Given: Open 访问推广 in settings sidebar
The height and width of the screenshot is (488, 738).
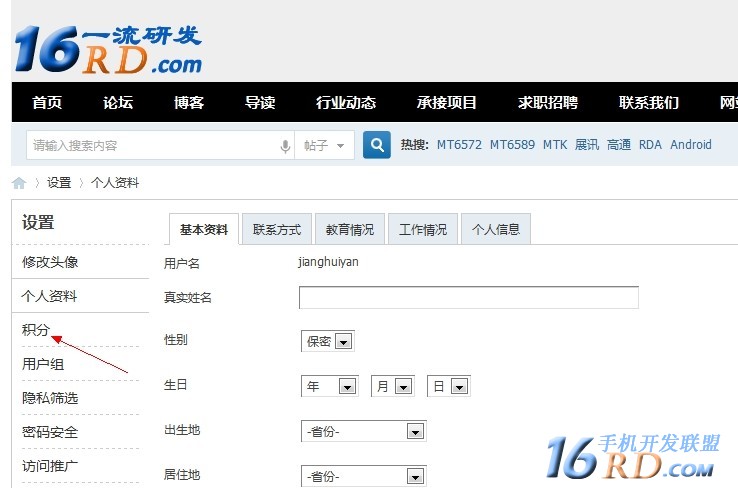Looking at the screenshot, I should point(50,466).
